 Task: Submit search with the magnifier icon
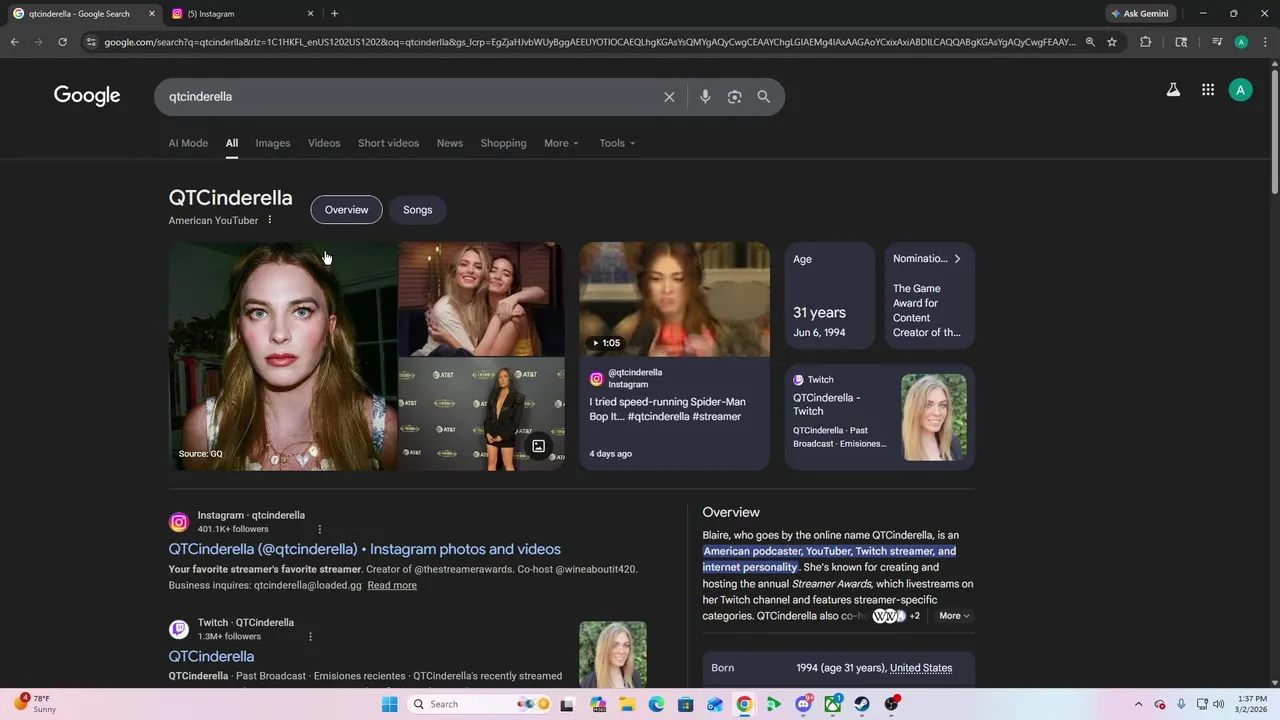764,97
